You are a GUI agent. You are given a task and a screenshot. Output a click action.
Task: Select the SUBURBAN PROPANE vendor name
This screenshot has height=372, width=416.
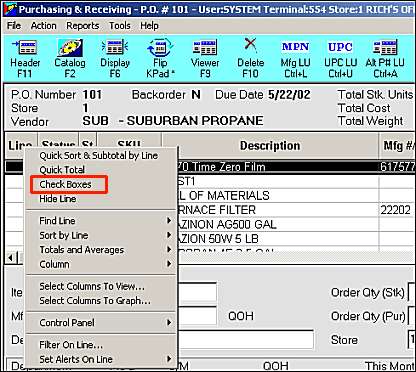tap(195, 121)
